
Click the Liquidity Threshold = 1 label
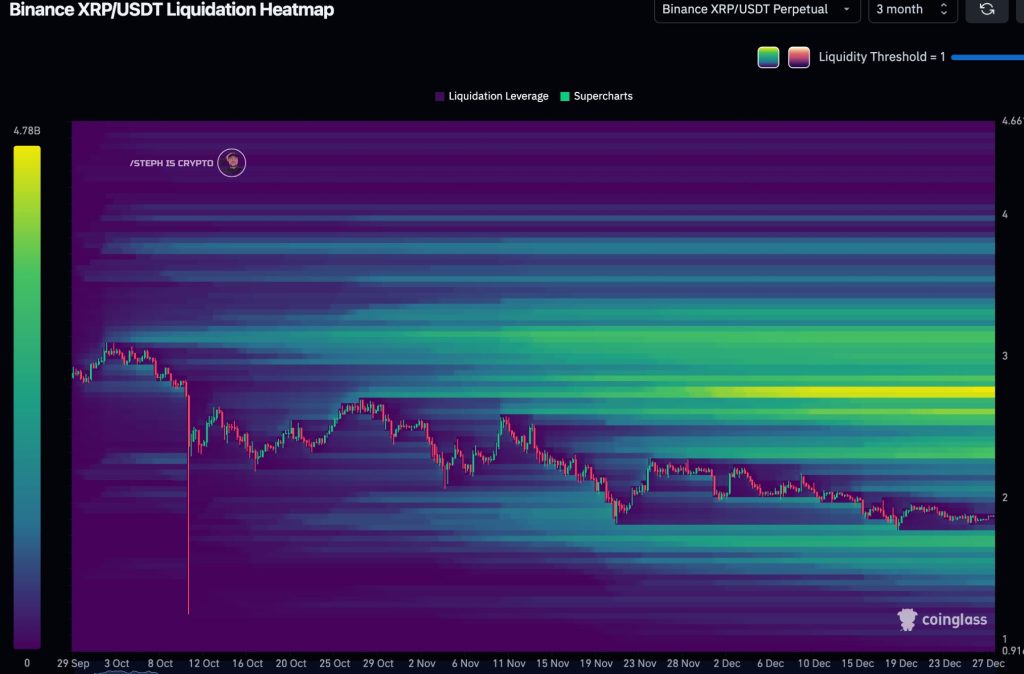(881, 57)
